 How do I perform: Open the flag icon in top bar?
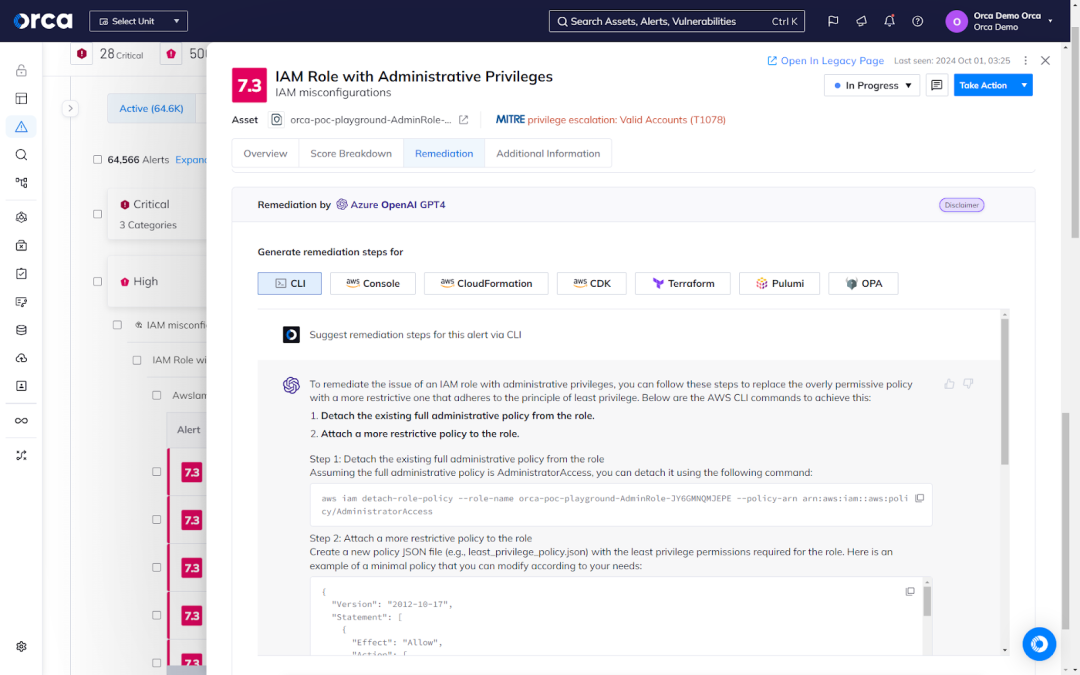pos(833,21)
